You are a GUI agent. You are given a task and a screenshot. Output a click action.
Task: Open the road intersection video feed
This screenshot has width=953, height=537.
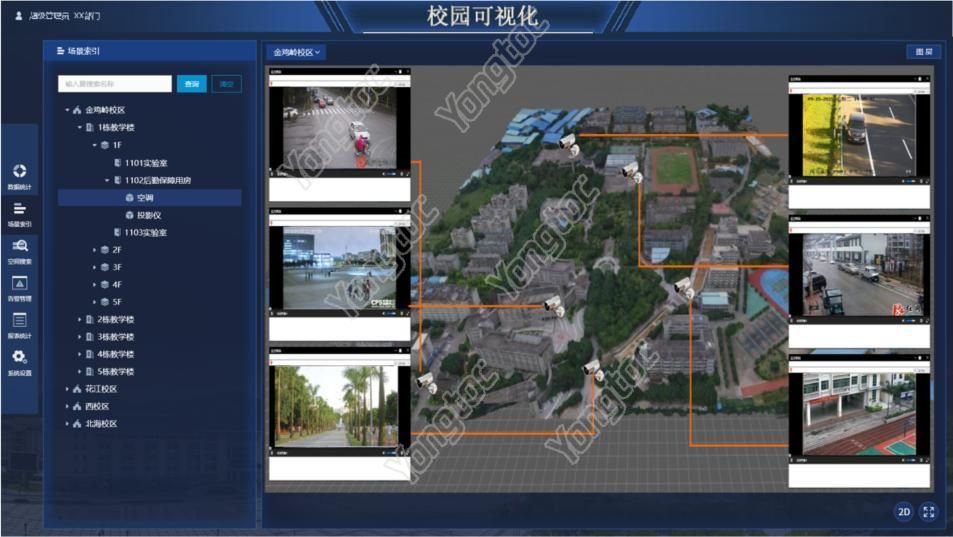coord(340,128)
